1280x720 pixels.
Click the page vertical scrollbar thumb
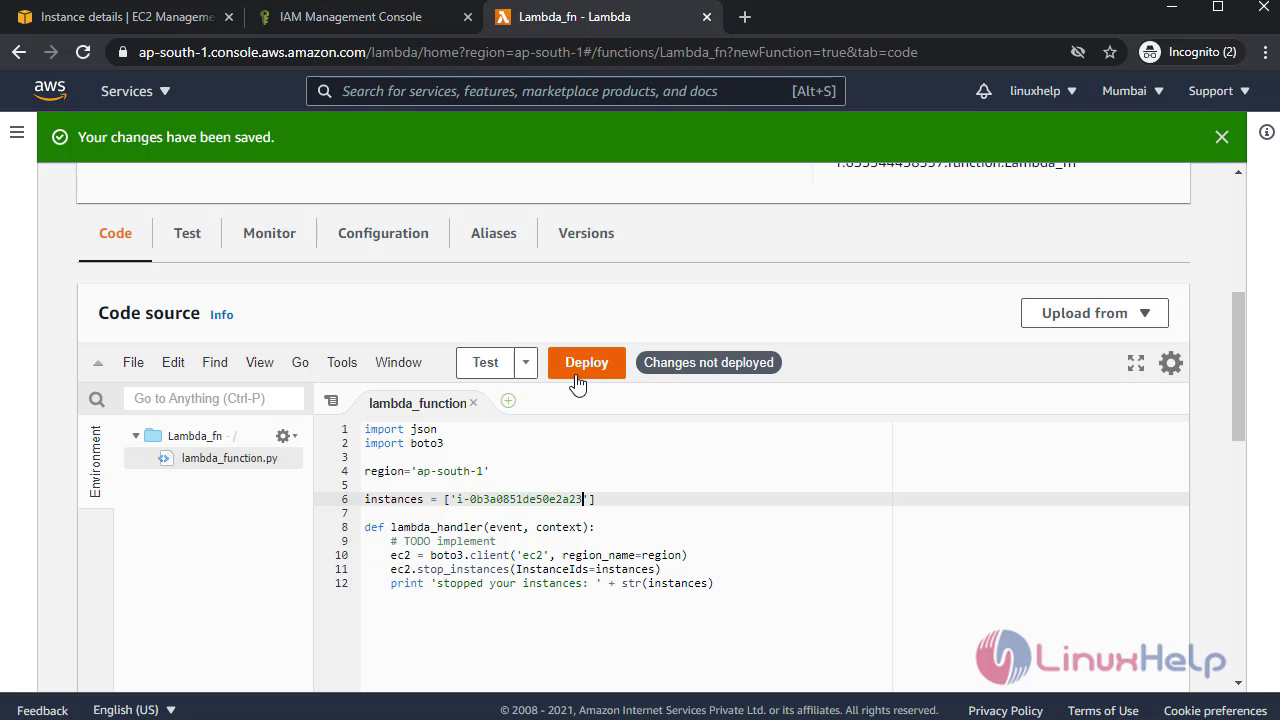coord(1239,366)
